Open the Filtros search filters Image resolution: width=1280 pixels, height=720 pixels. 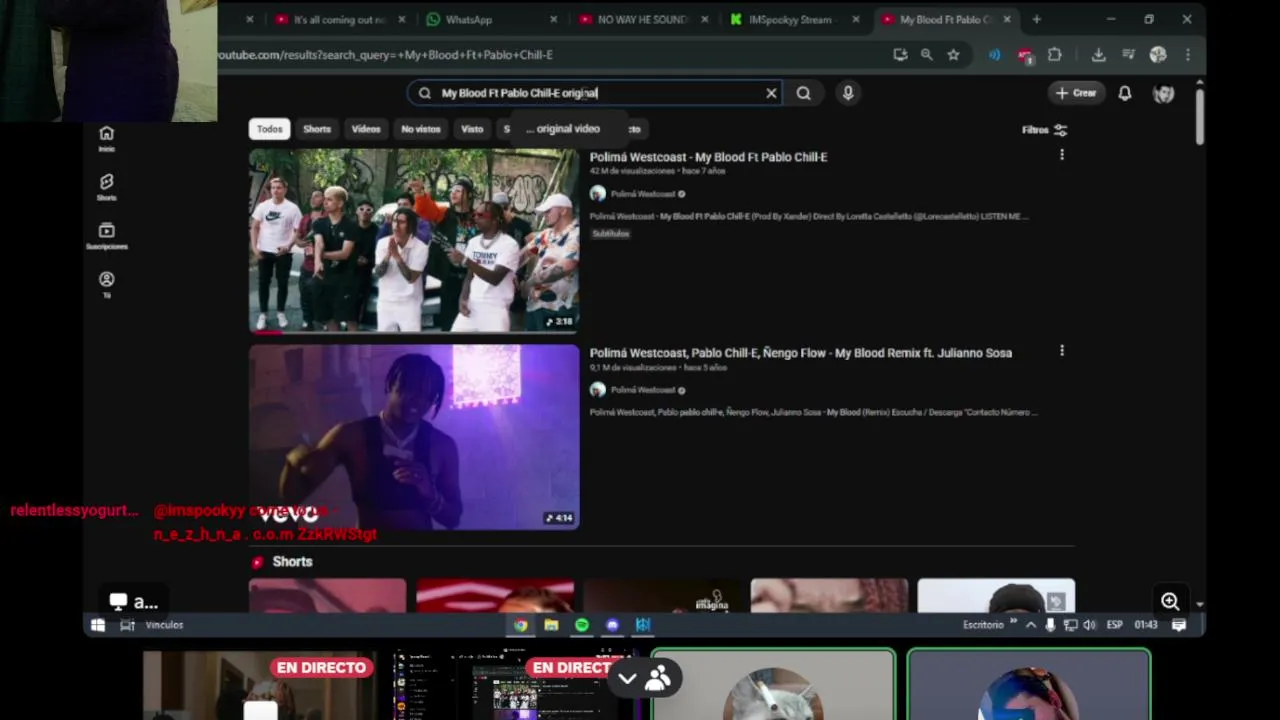tap(1044, 130)
